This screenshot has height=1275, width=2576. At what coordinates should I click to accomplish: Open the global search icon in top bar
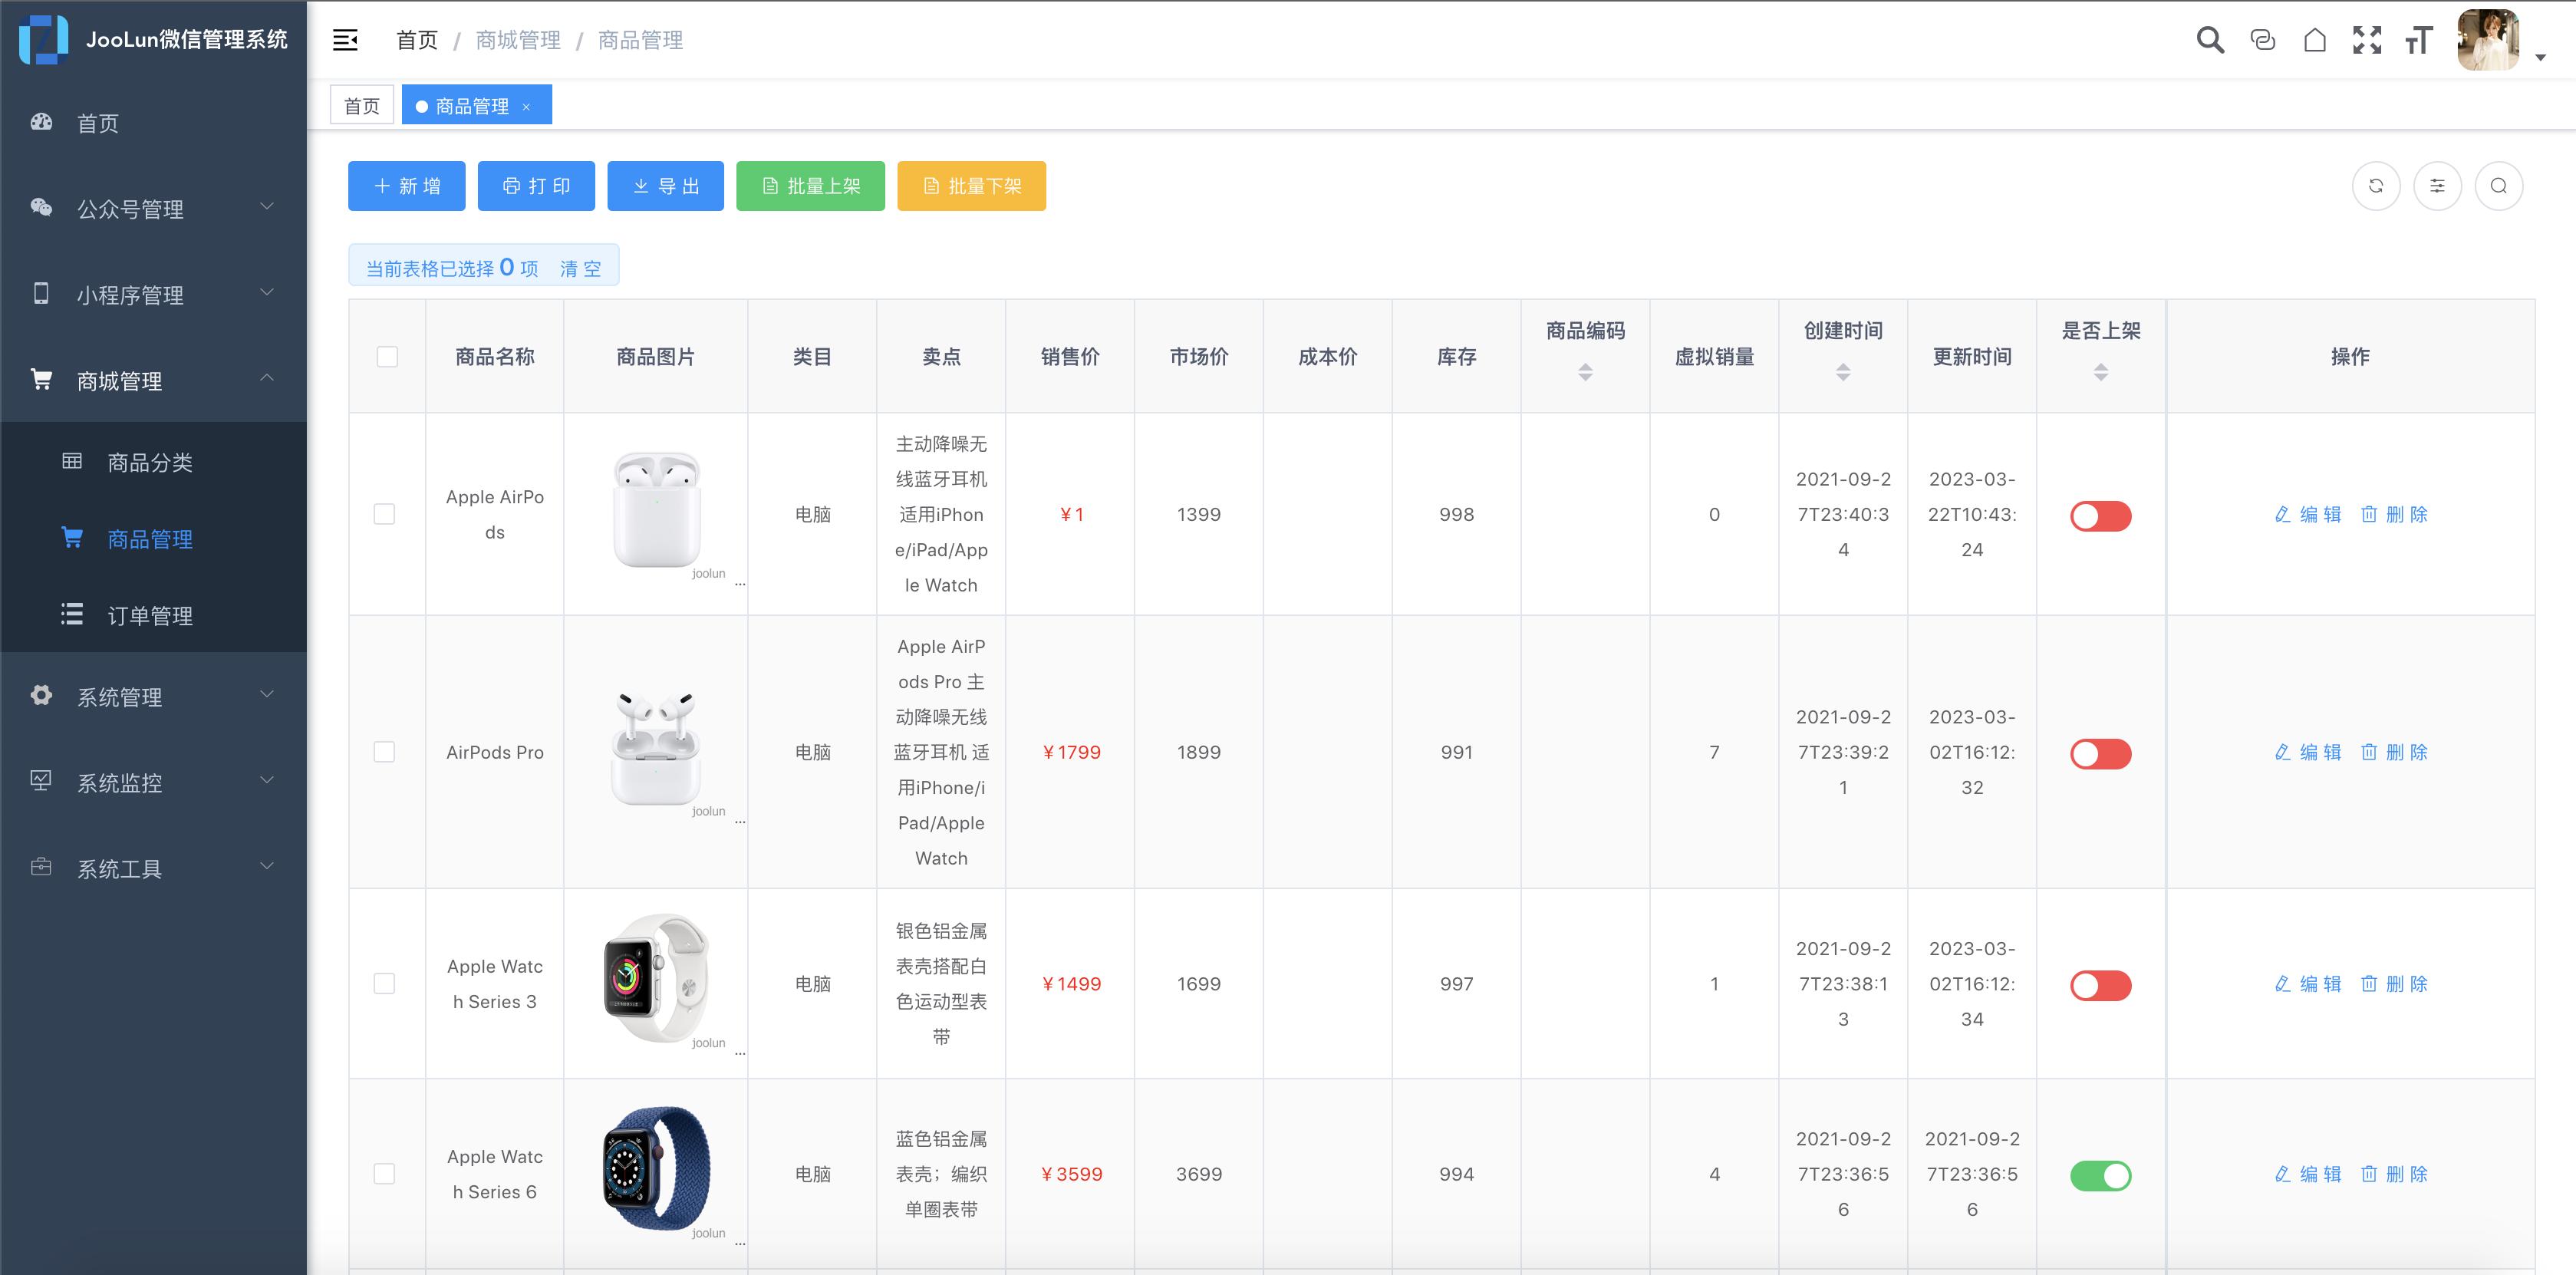click(2210, 40)
